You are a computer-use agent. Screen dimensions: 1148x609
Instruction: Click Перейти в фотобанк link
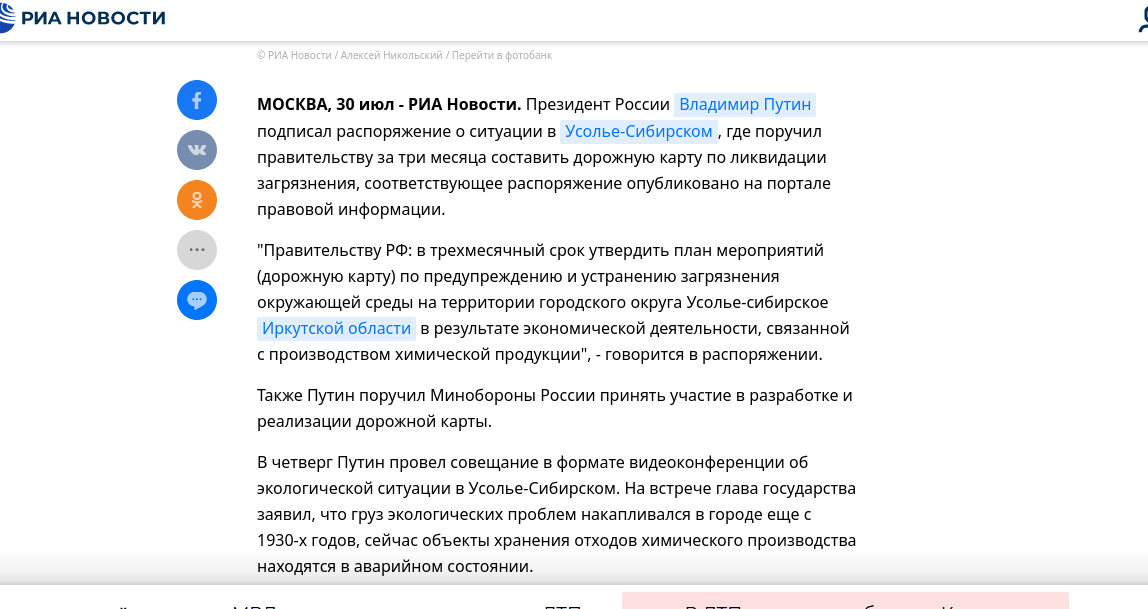502,56
